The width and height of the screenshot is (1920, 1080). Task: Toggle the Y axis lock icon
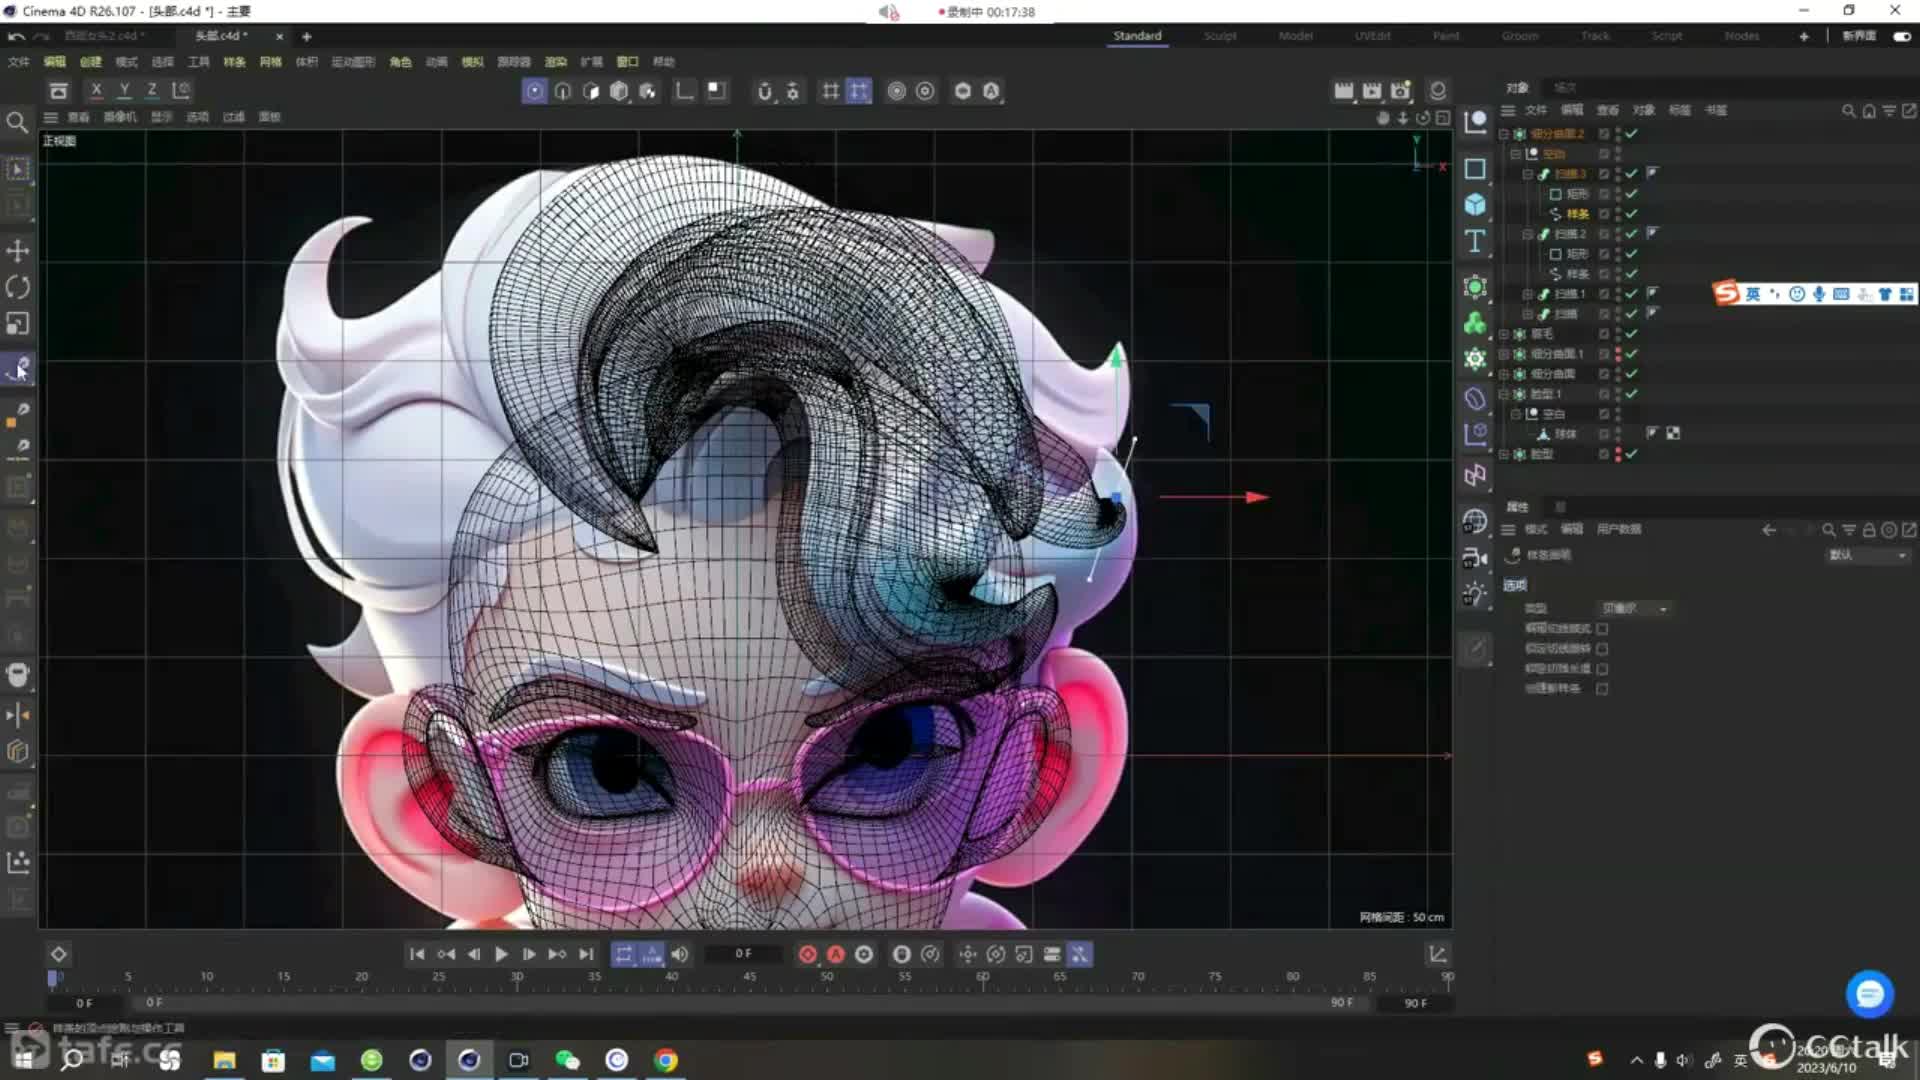point(124,90)
